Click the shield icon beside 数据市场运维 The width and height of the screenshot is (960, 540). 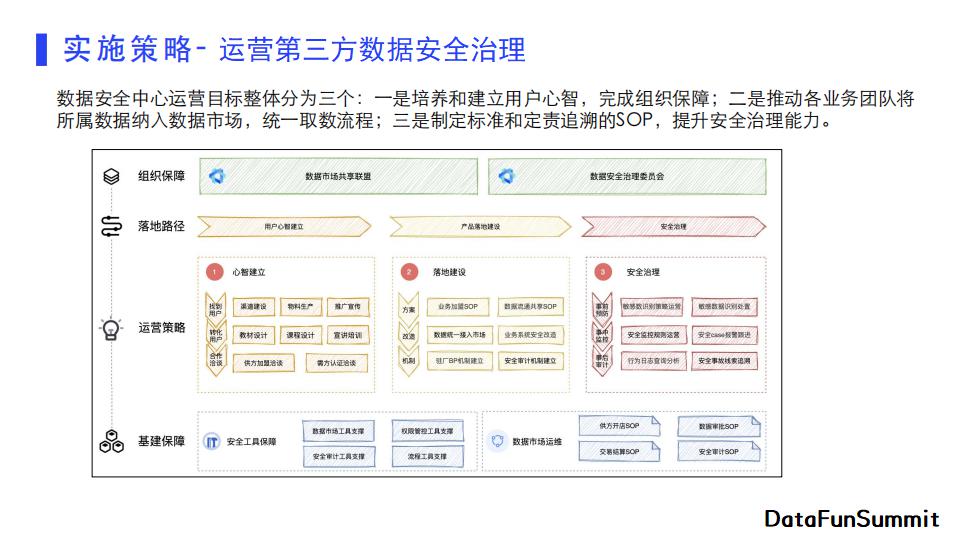point(497,441)
